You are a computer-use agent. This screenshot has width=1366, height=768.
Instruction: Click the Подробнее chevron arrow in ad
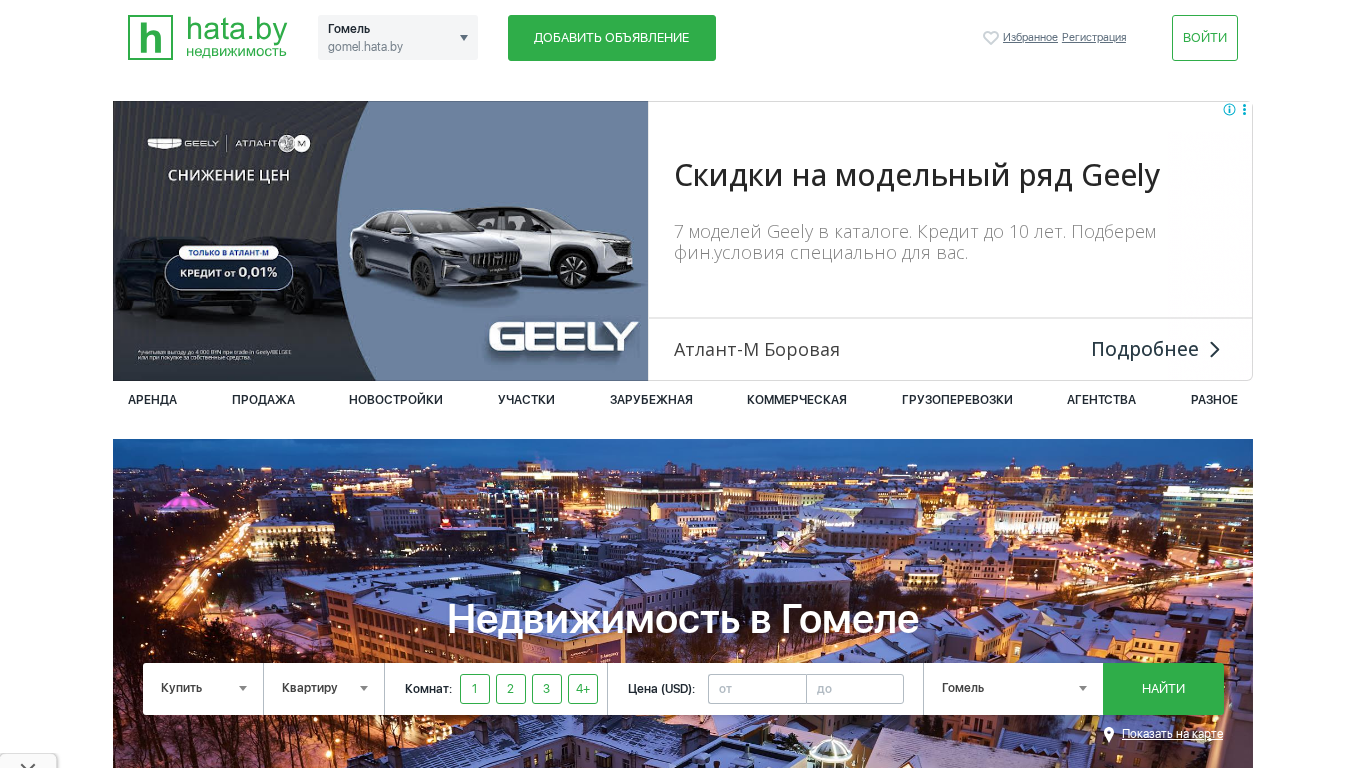pos(1215,349)
